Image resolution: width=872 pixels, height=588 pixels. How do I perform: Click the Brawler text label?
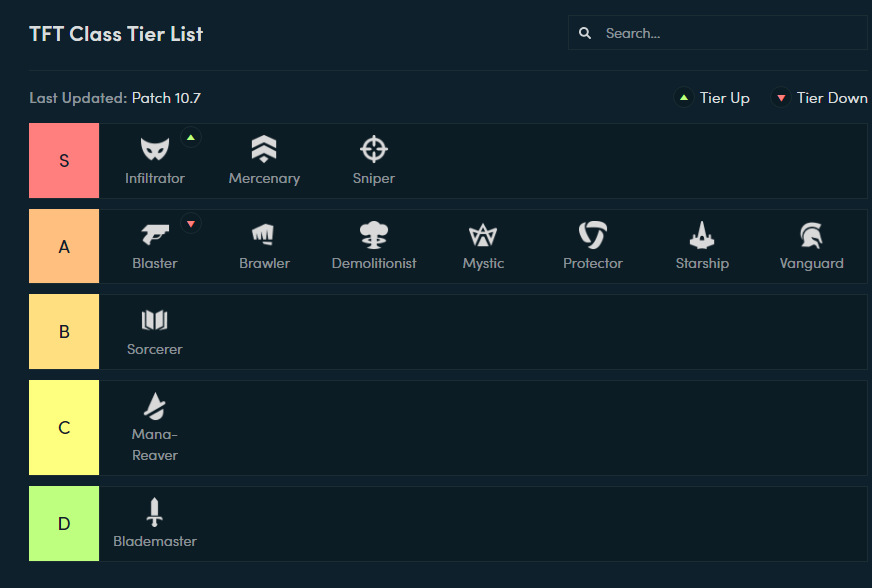pos(264,263)
